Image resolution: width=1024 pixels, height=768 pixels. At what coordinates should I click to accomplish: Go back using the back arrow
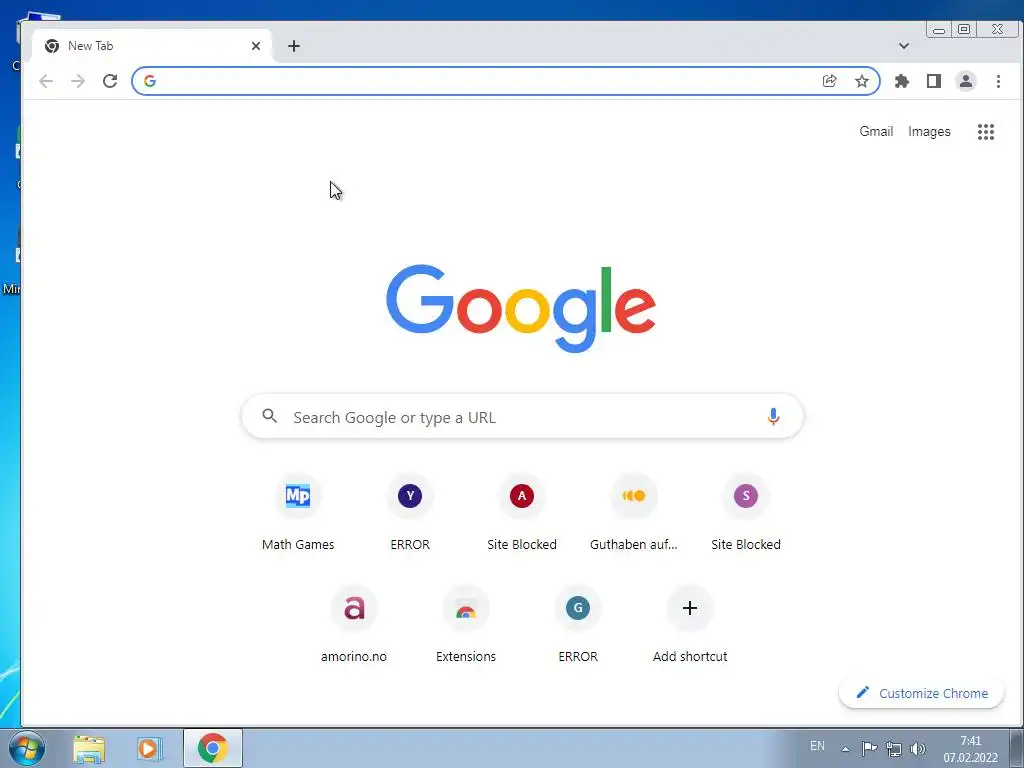46,81
